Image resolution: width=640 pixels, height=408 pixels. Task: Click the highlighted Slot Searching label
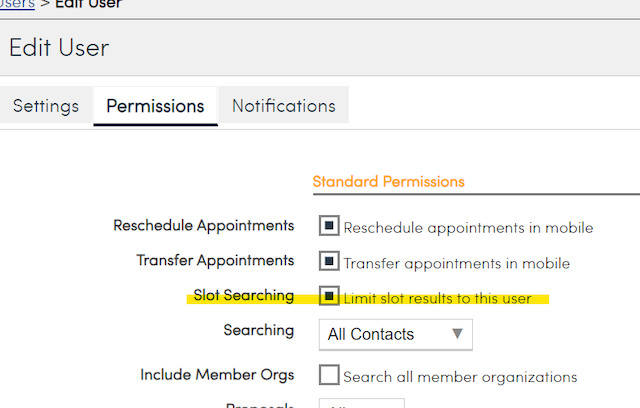coord(244,296)
